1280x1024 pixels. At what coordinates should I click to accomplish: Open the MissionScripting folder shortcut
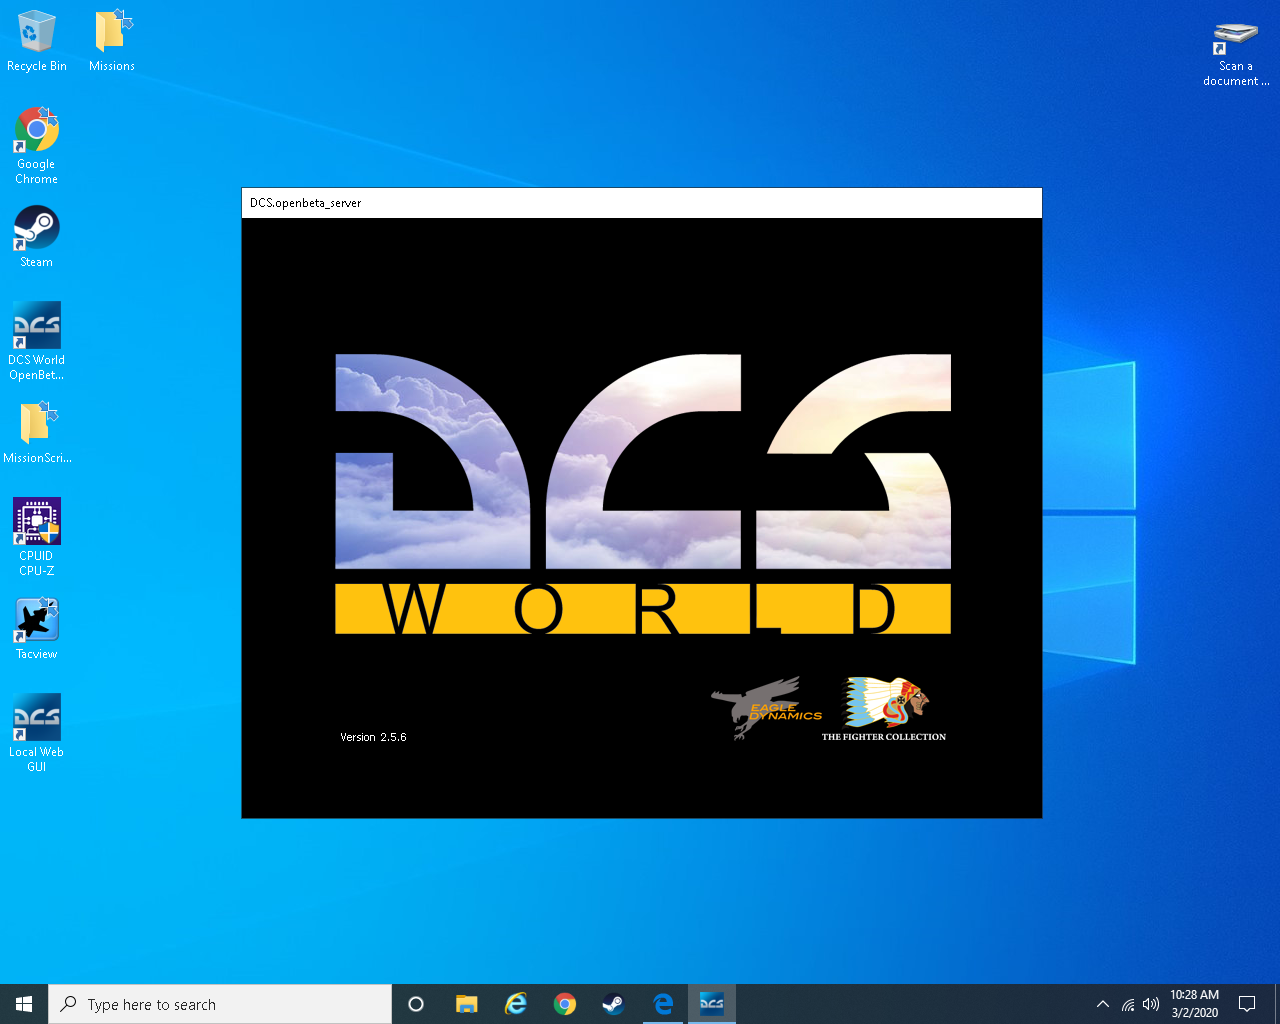coord(36,433)
